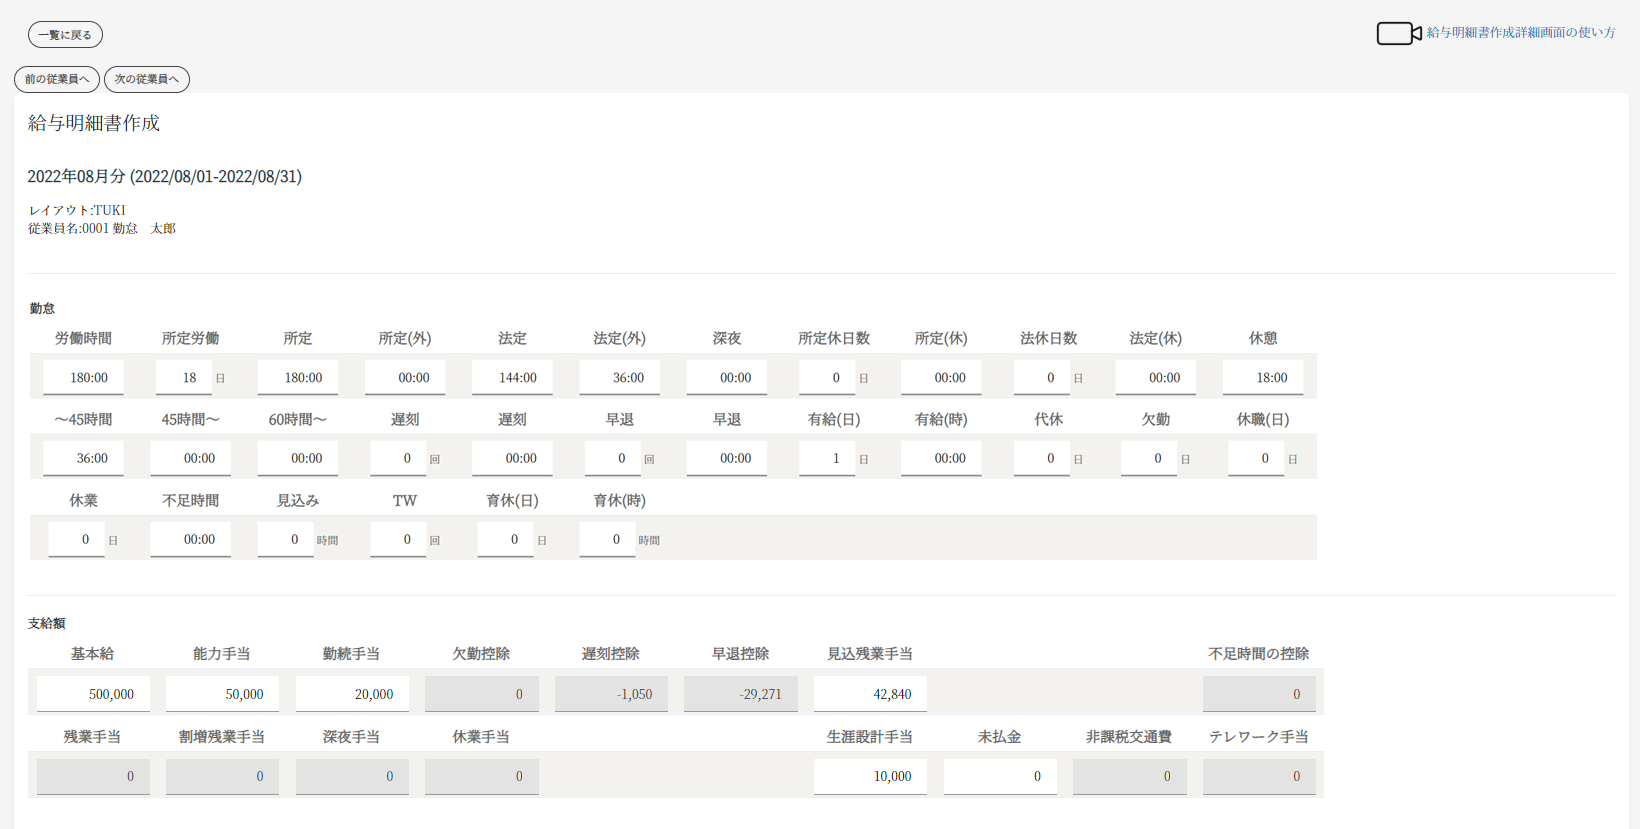Click the 労働時間 field showing 180:00
This screenshot has width=1640, height=829.
click(x=83, y=378)
